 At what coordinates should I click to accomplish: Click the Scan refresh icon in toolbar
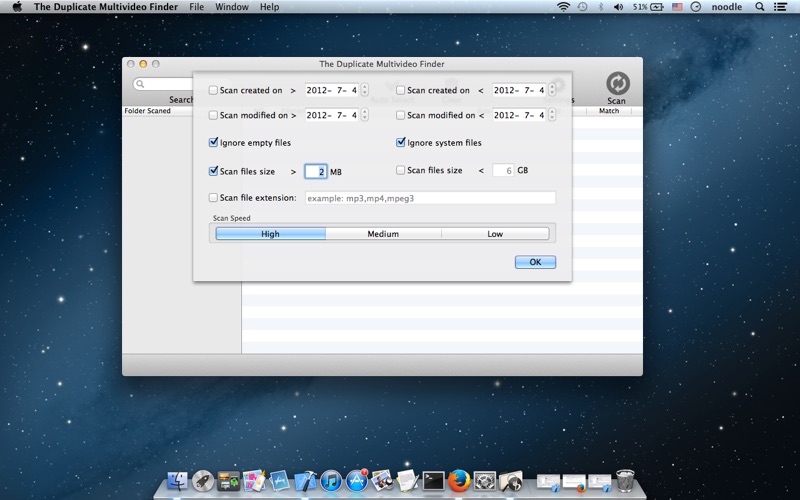[617, 83]
